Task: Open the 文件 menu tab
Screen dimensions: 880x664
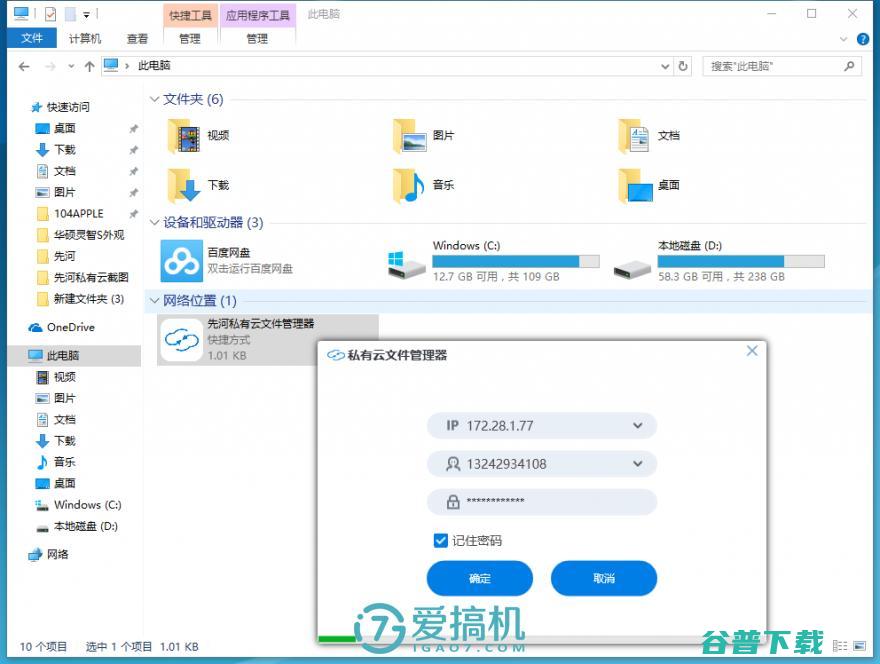Action: [x=32, y=38]
